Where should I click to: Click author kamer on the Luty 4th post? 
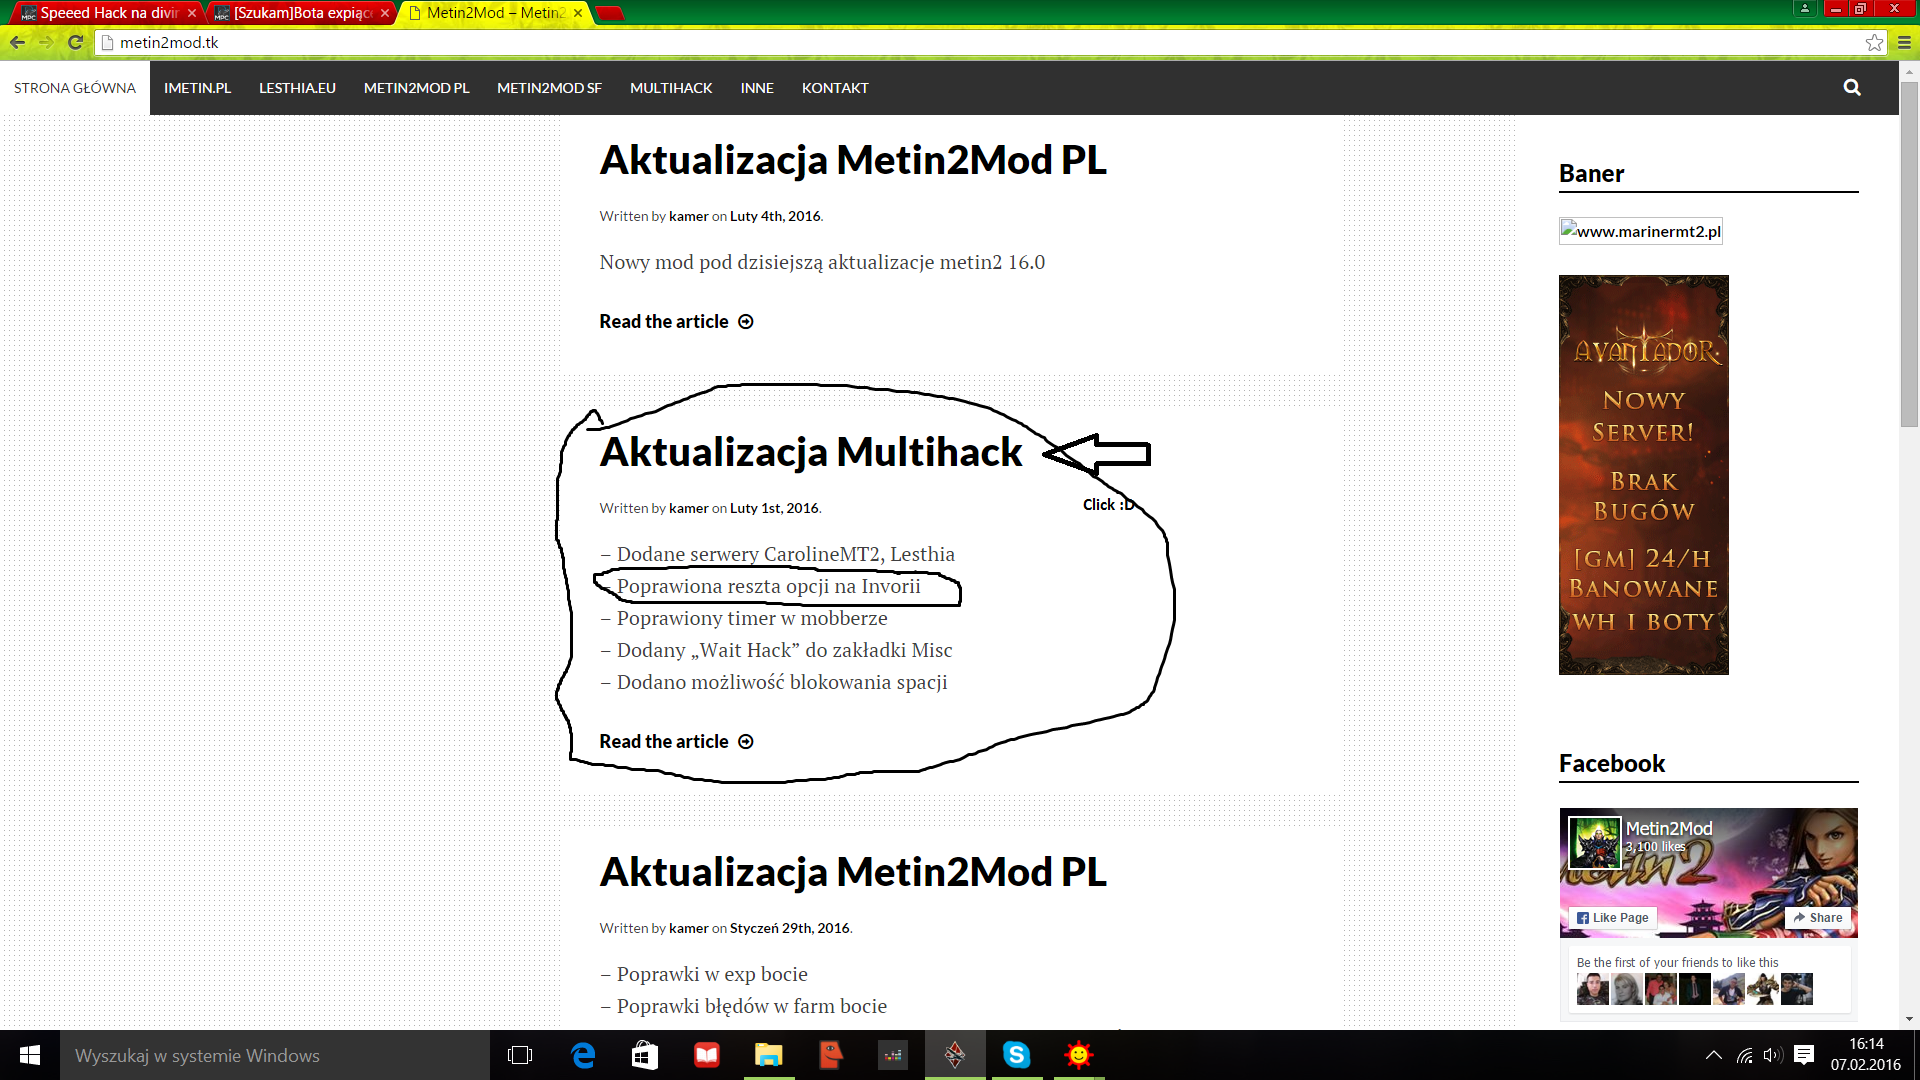click(688, 216)
